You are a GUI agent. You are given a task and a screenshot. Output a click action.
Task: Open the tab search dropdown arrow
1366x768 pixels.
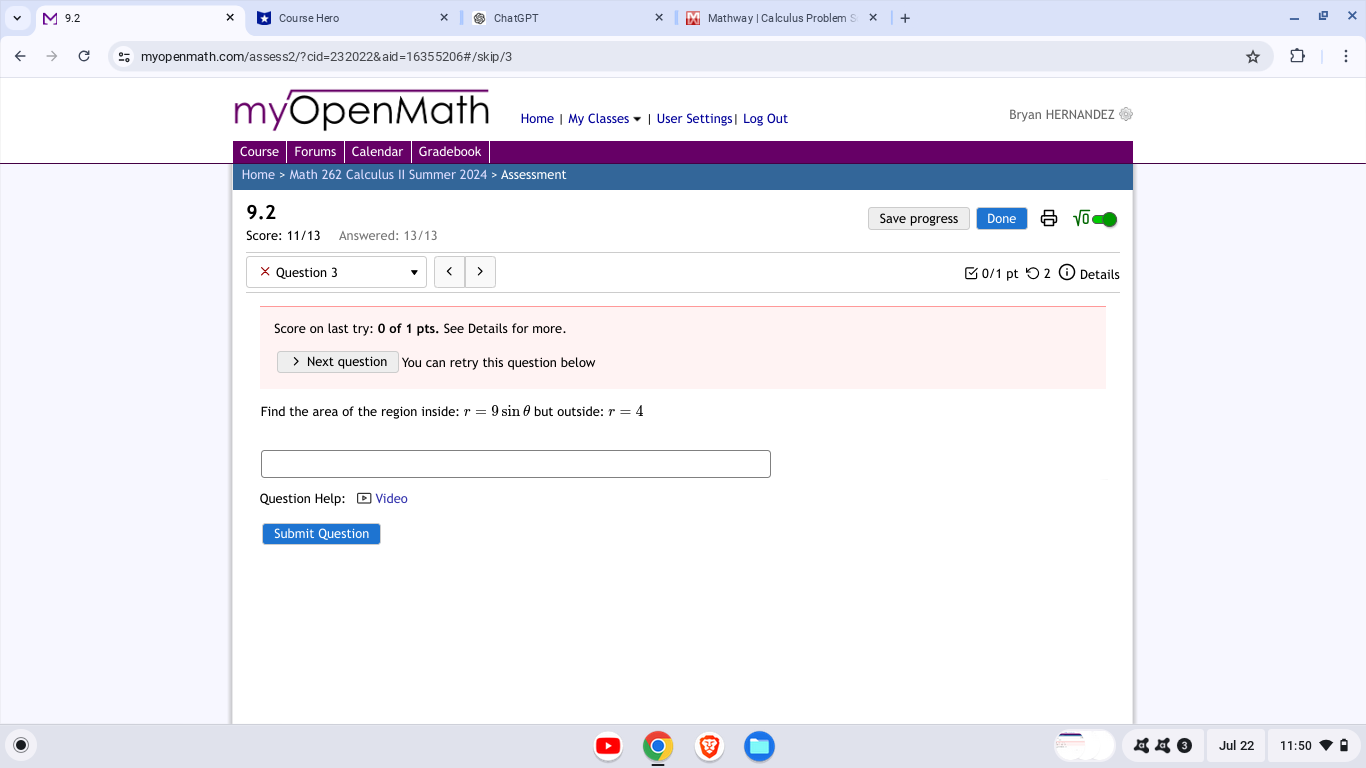point(17,18)
